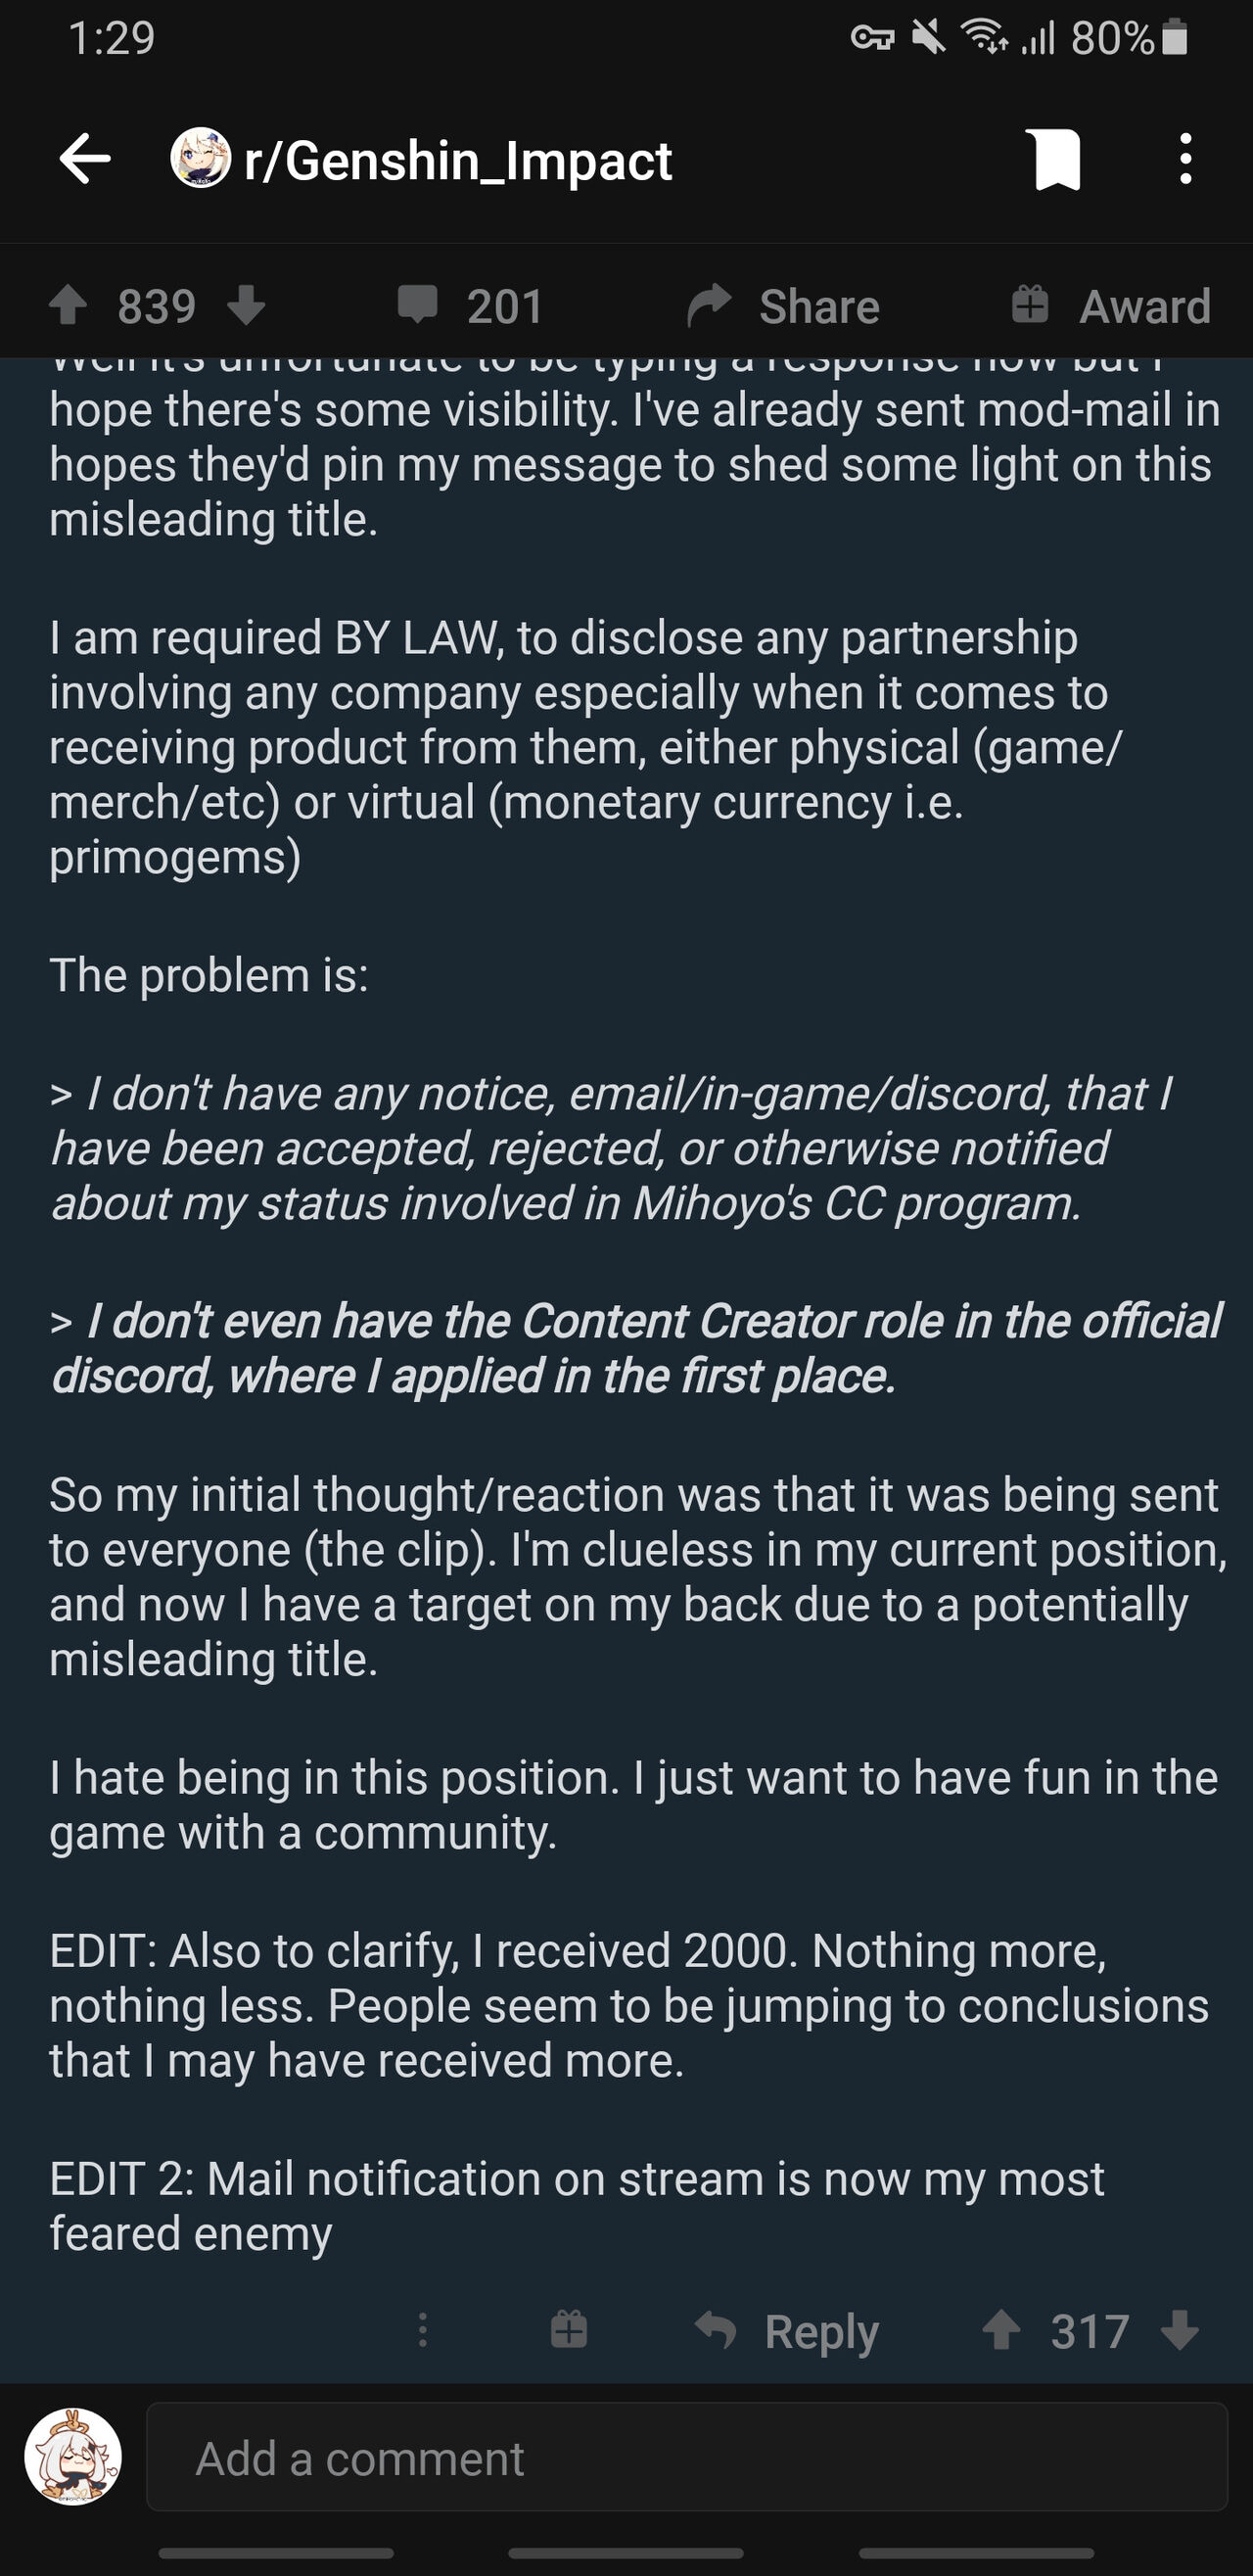Open the r/Genshin_Impact subreddit title
1253x2576 pixels.
[458, 160]
